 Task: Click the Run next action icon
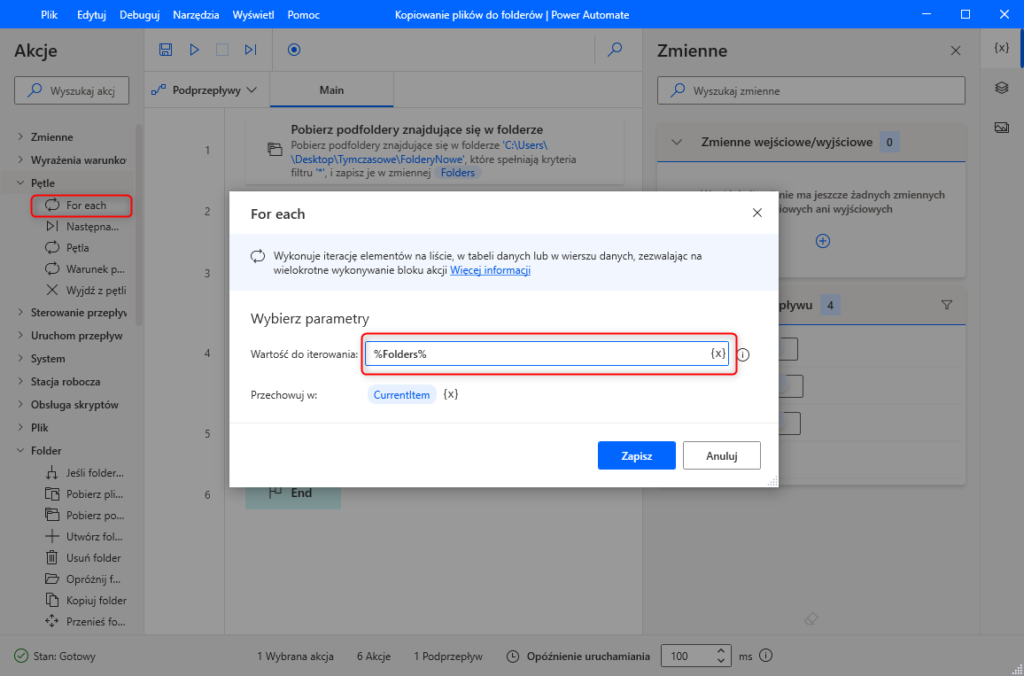click(251, 49)
